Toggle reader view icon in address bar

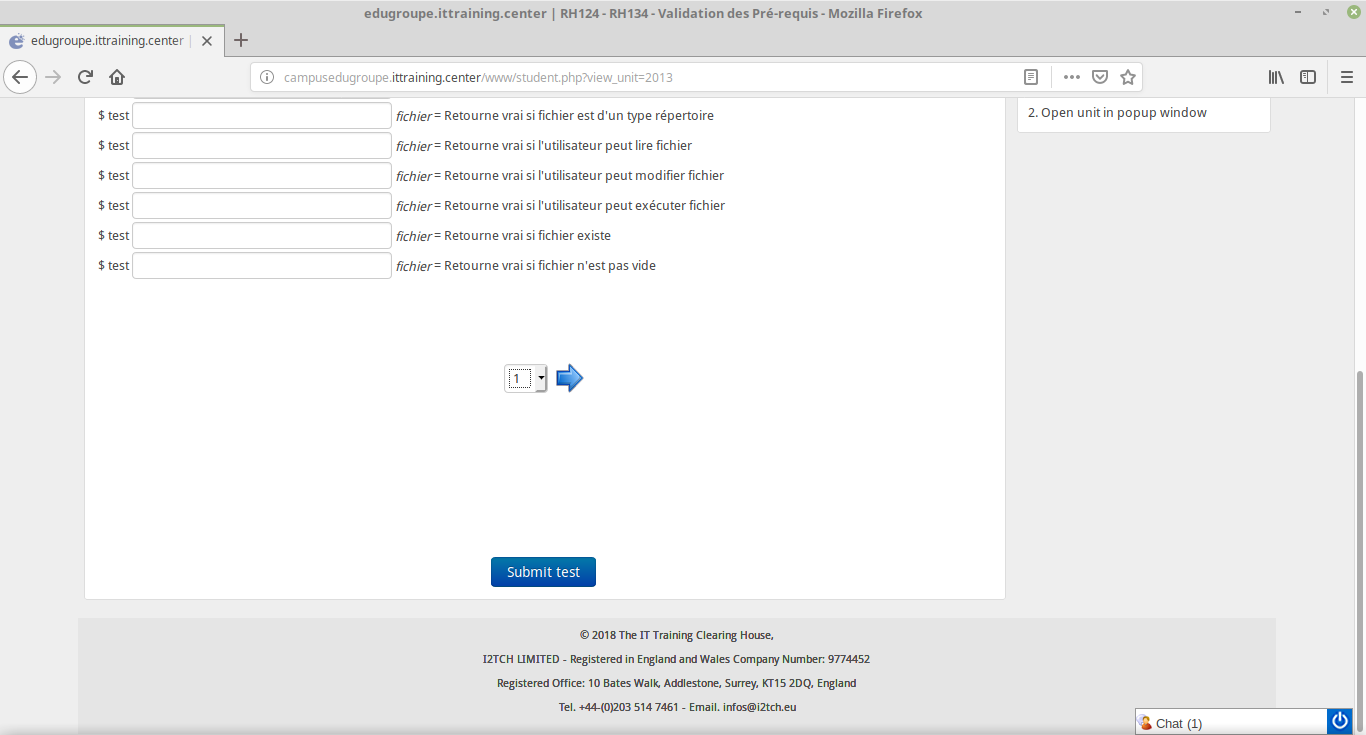coord(1031,77)
